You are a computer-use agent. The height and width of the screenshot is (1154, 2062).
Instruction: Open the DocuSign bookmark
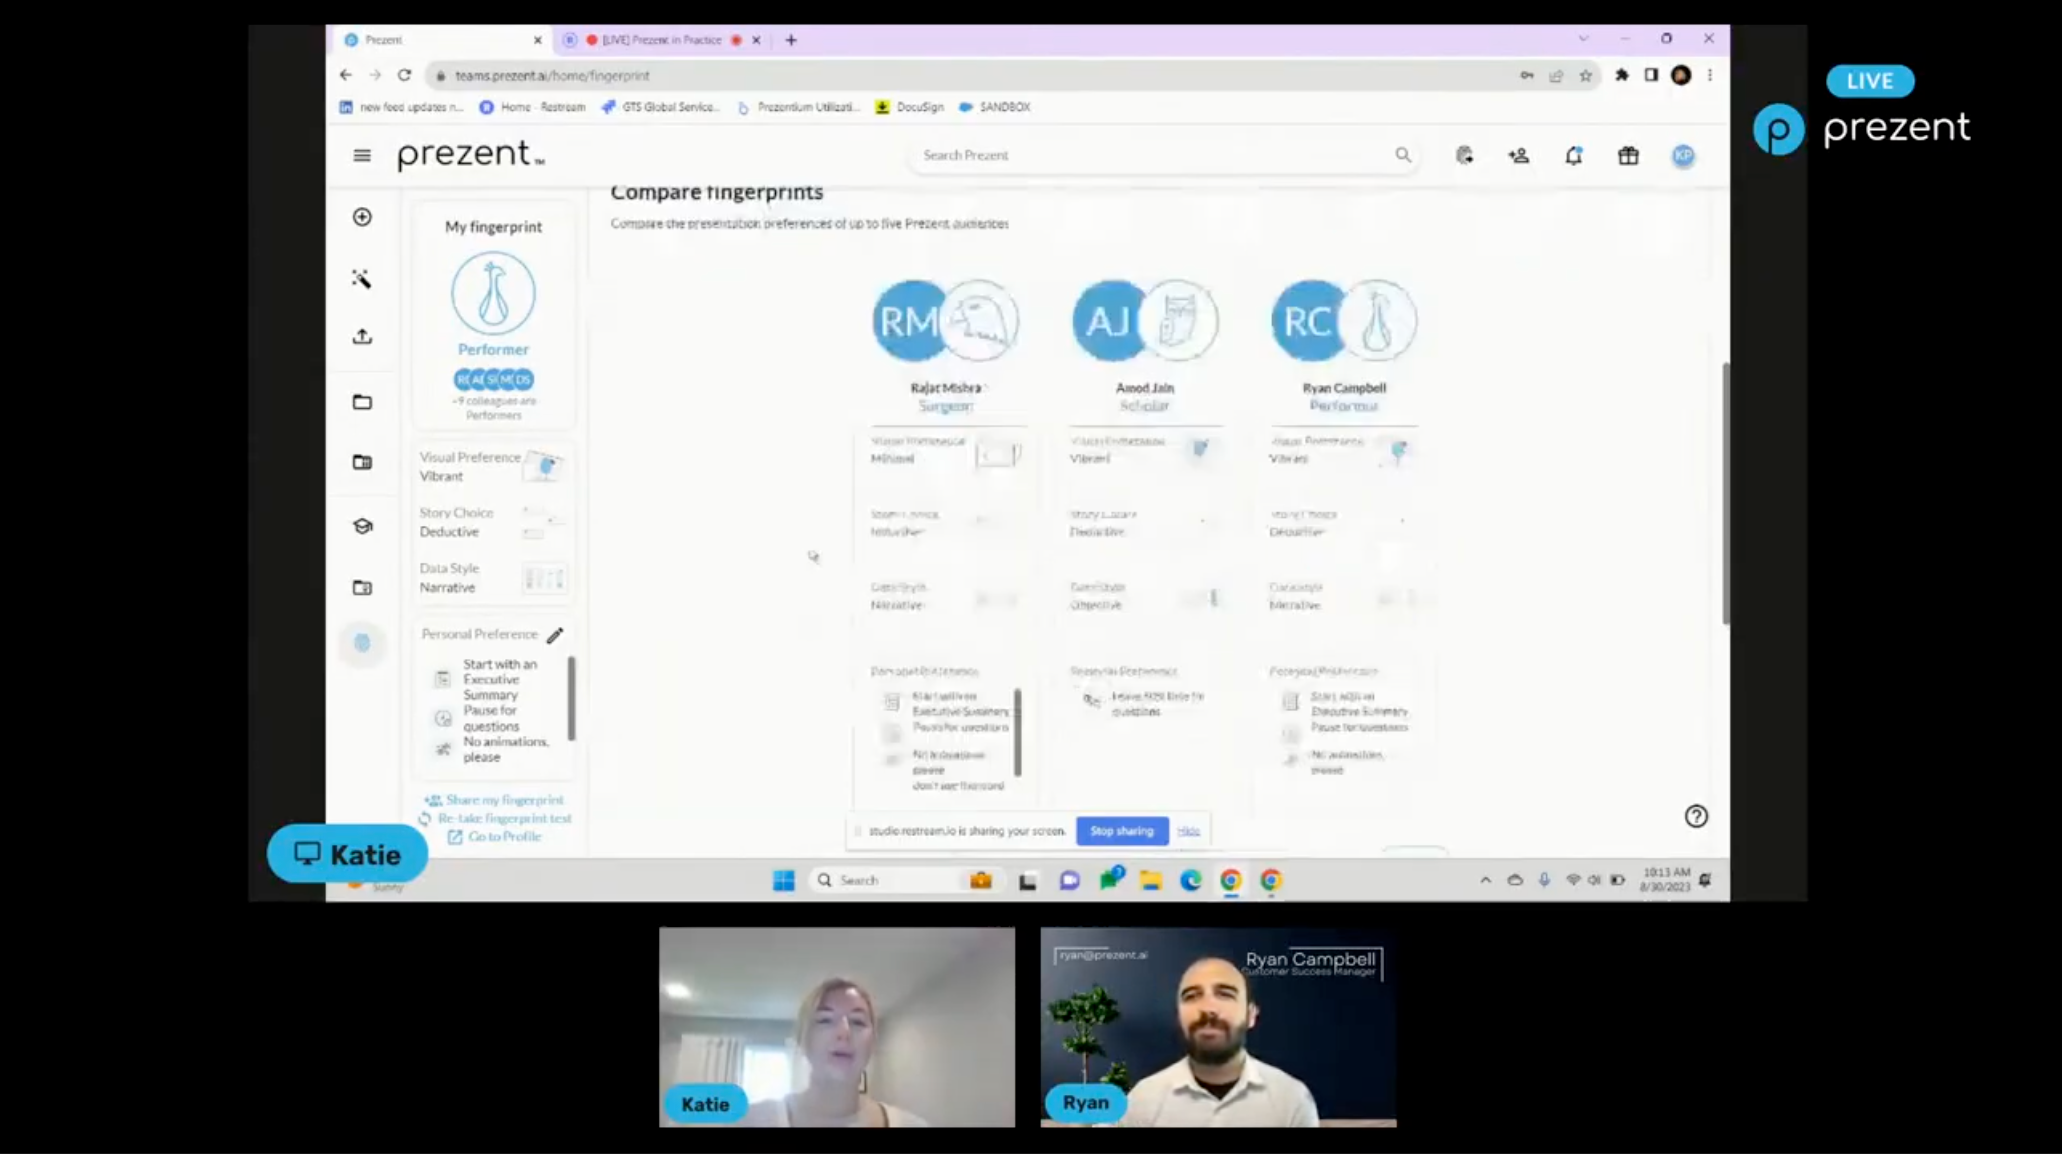point(910,107)
